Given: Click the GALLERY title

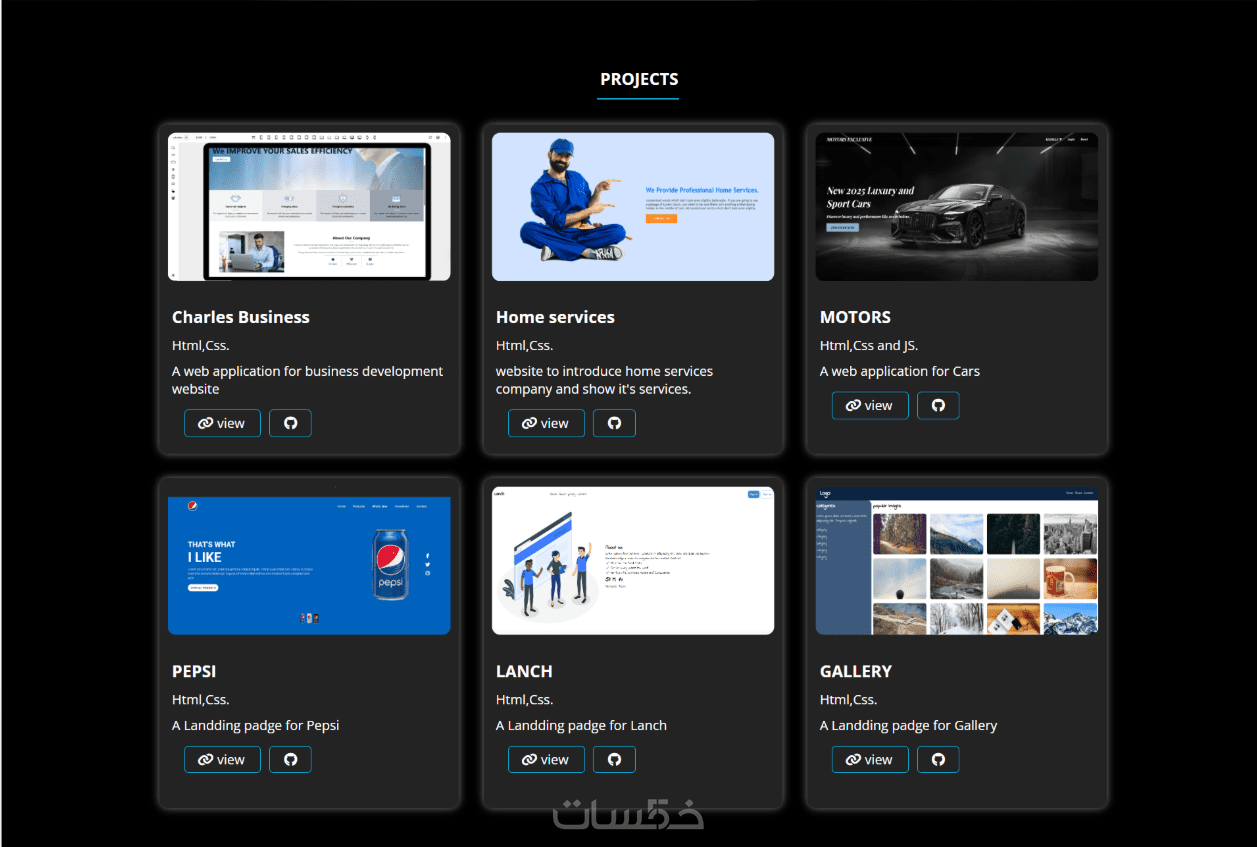Looking at the screenshot, I should click(856, 671).
